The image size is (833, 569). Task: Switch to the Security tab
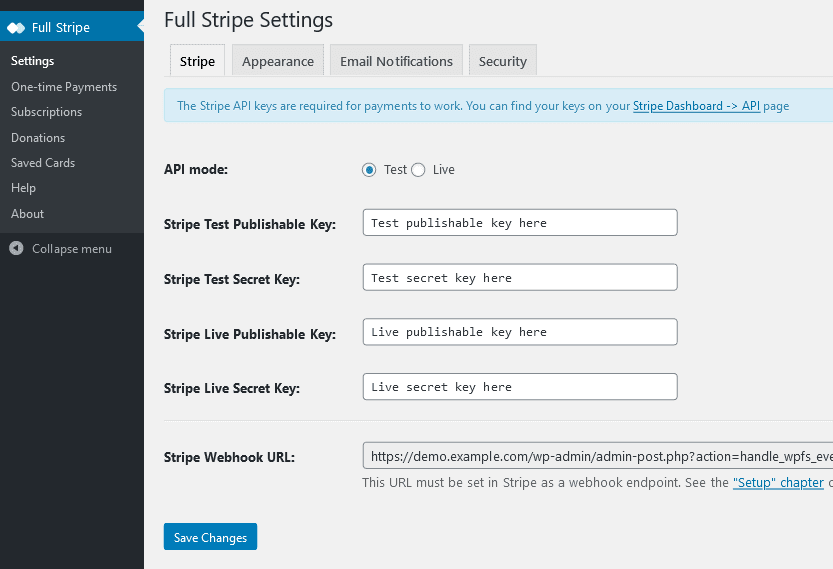click(502, 61)
